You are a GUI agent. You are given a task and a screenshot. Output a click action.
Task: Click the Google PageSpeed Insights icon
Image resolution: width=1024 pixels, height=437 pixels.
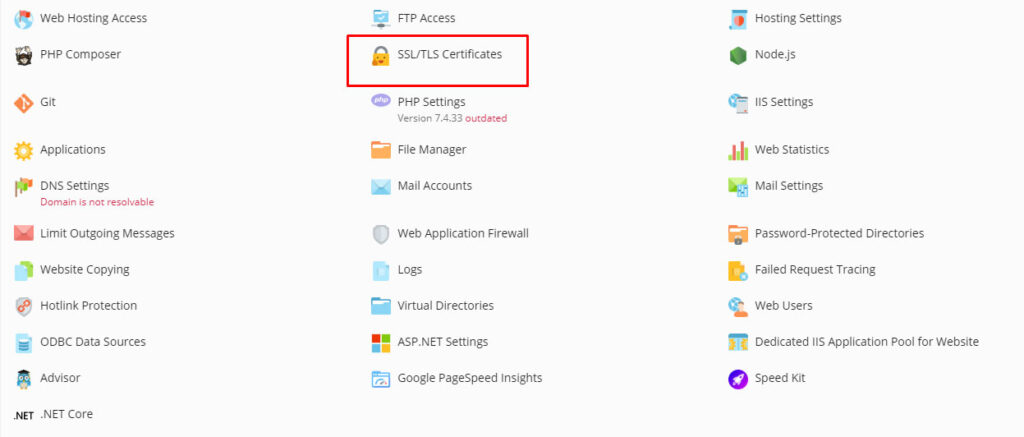[x=381, y=379]
